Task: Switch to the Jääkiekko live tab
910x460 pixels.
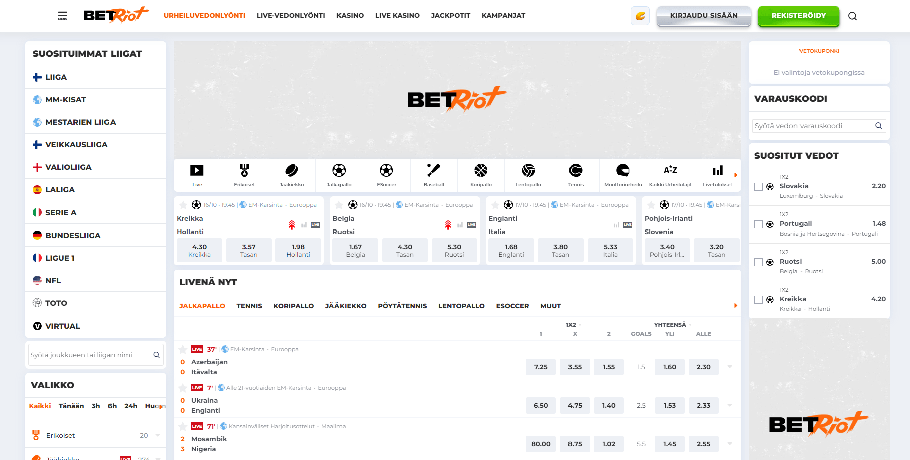Action: [345, 305]
